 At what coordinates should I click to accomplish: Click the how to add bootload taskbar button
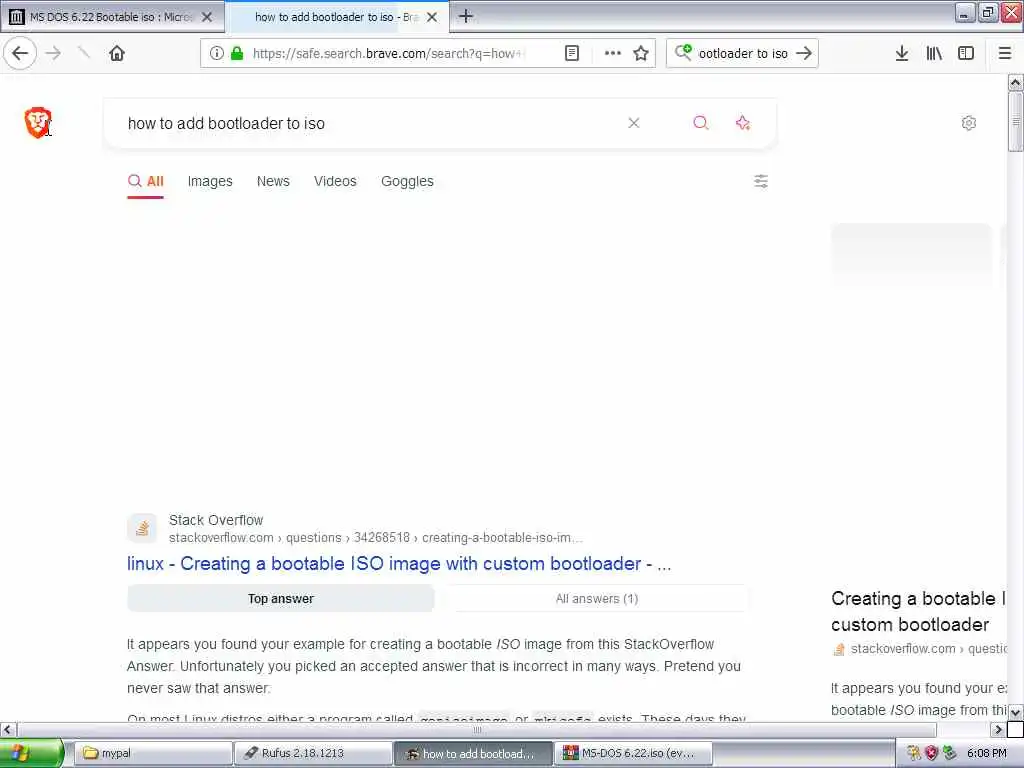pyautogui.click(x=473, y=754)
